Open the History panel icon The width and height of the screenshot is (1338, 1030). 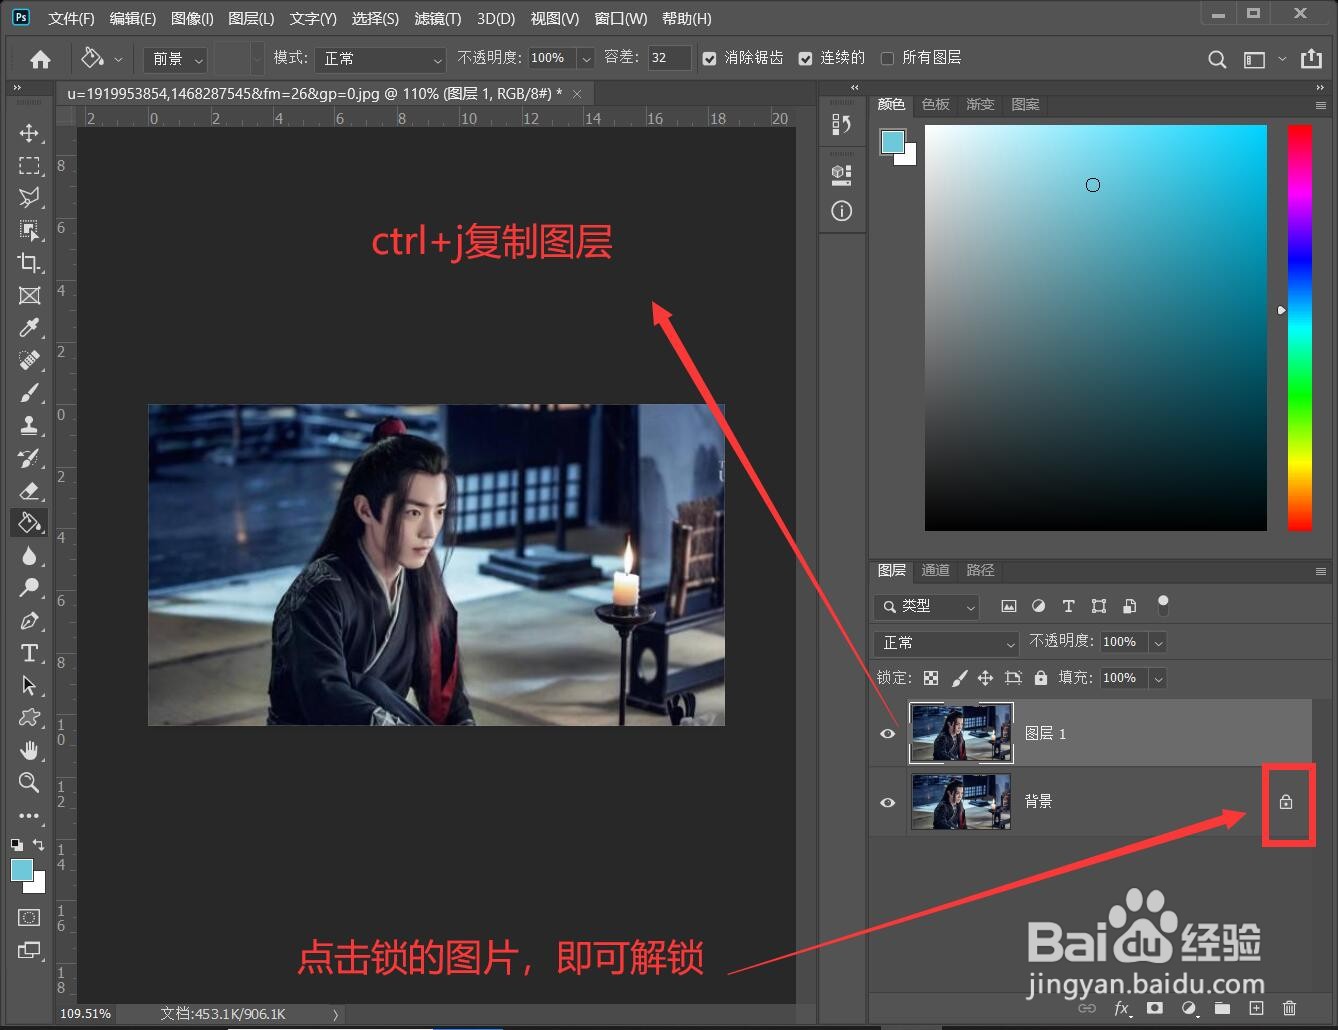(842, 124)
